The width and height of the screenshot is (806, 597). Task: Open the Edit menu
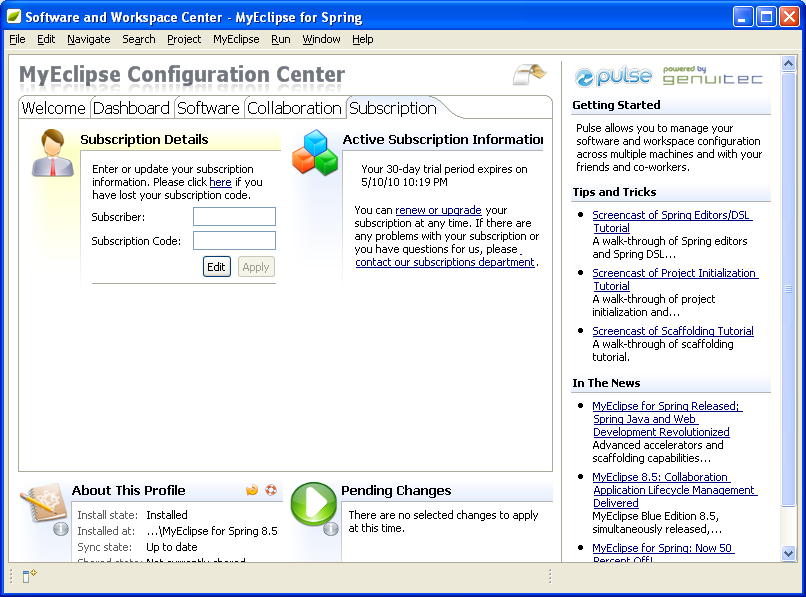click(x=46, y=39)
